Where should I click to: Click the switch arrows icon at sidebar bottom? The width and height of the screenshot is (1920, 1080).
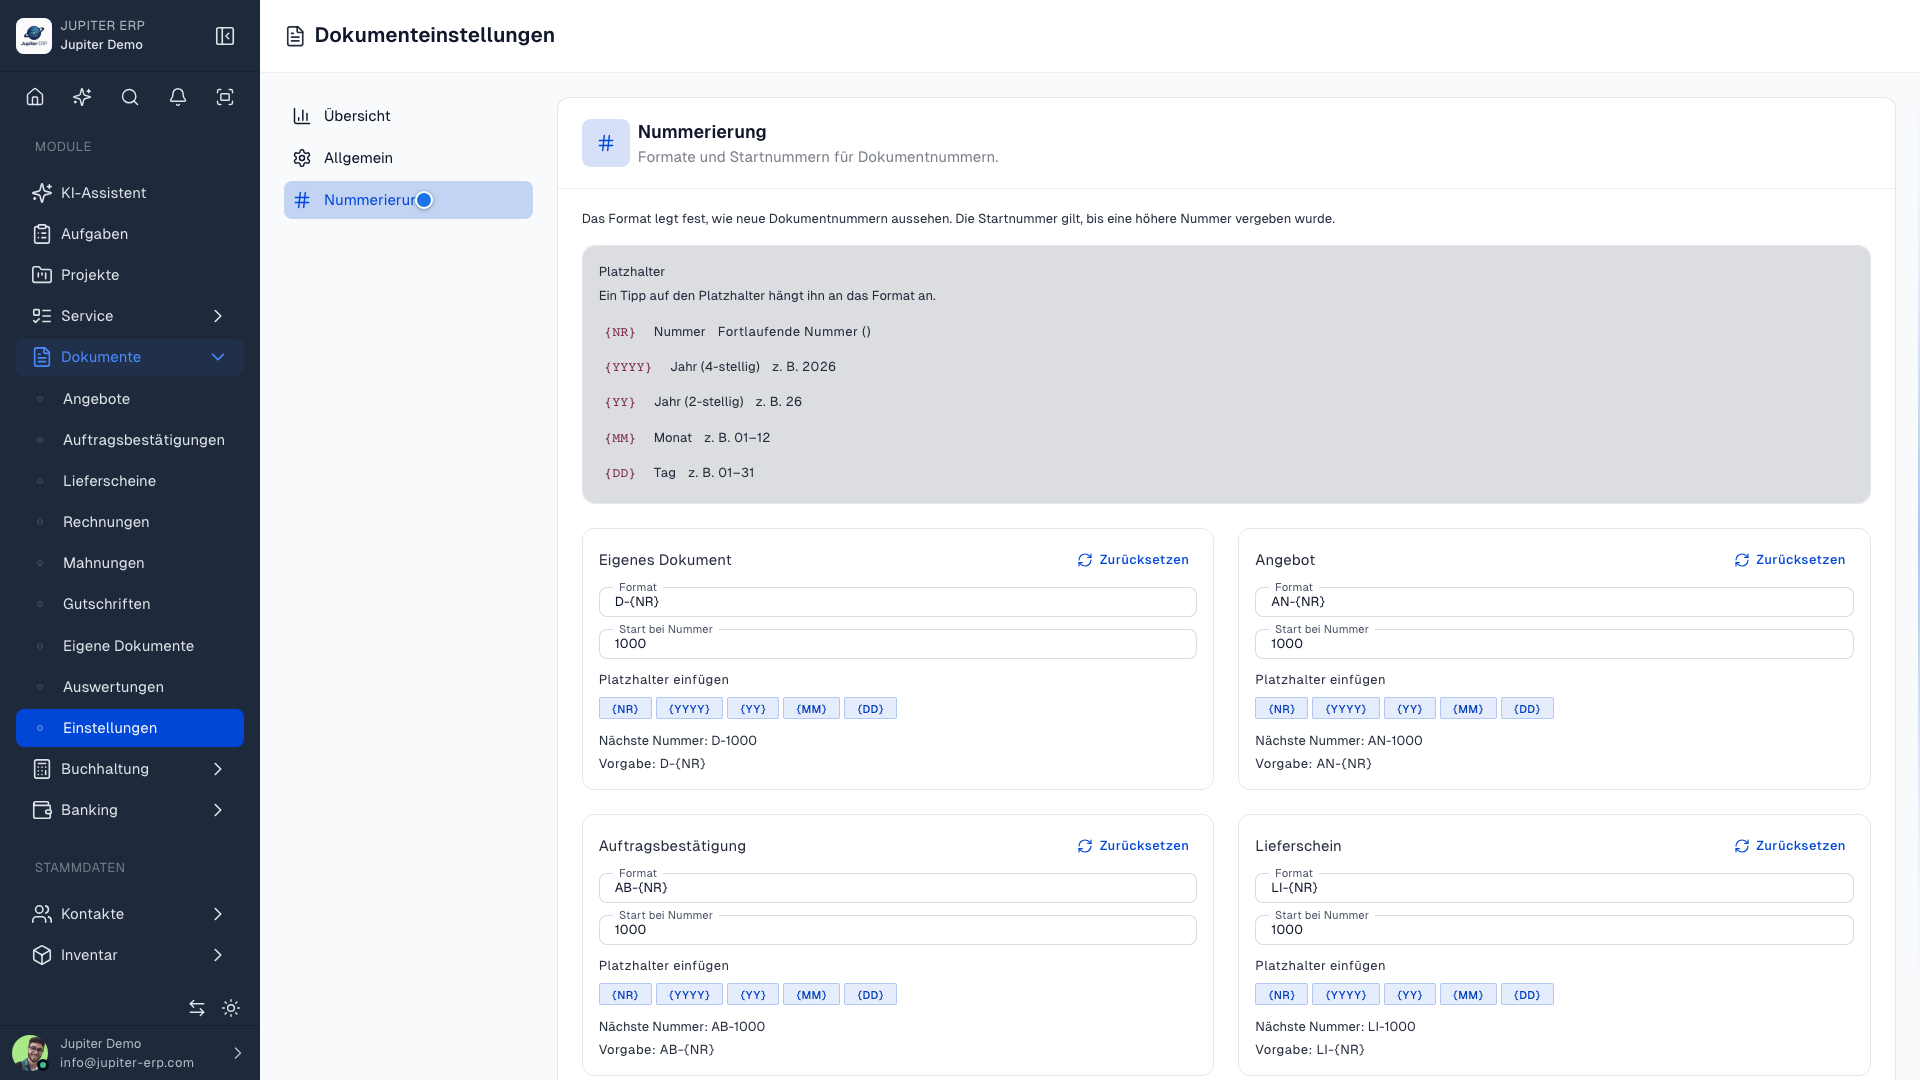coord(197,1008)
